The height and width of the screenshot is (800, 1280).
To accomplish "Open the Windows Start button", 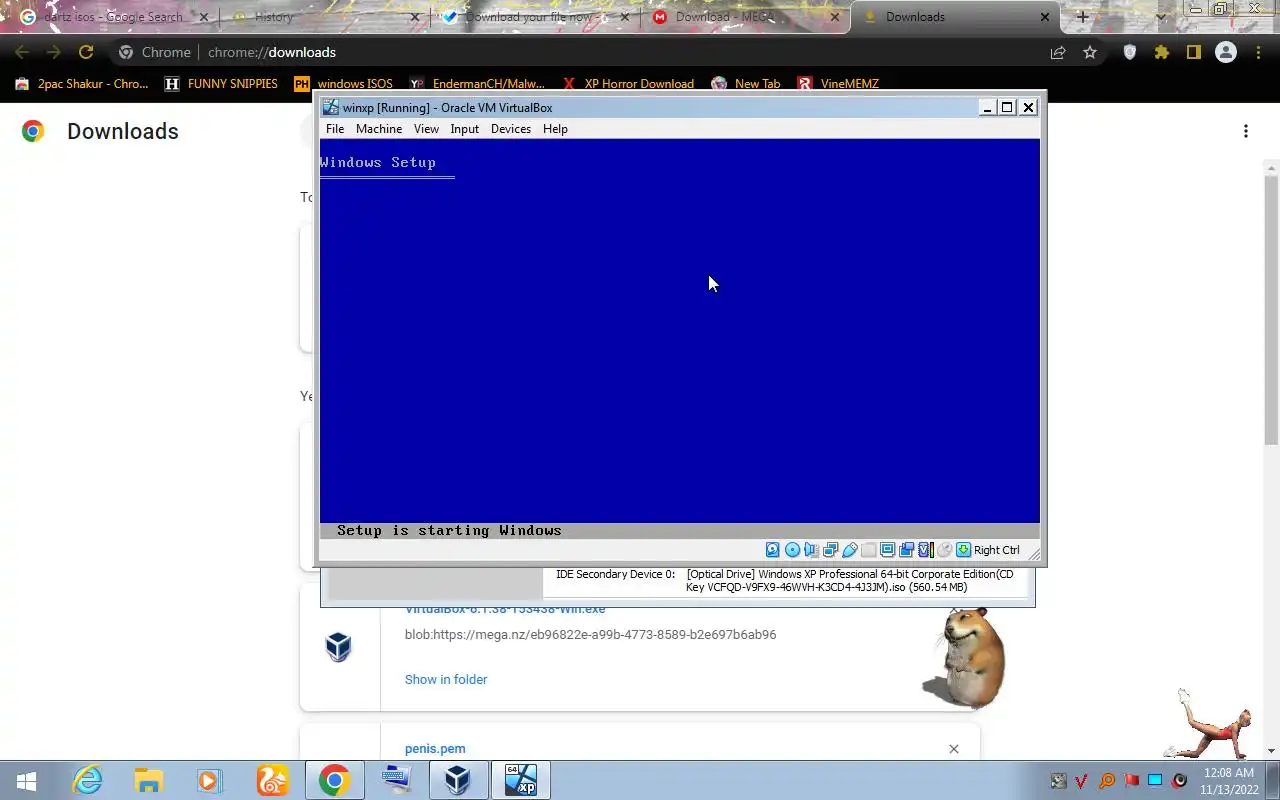I will (x=27, y=781).
